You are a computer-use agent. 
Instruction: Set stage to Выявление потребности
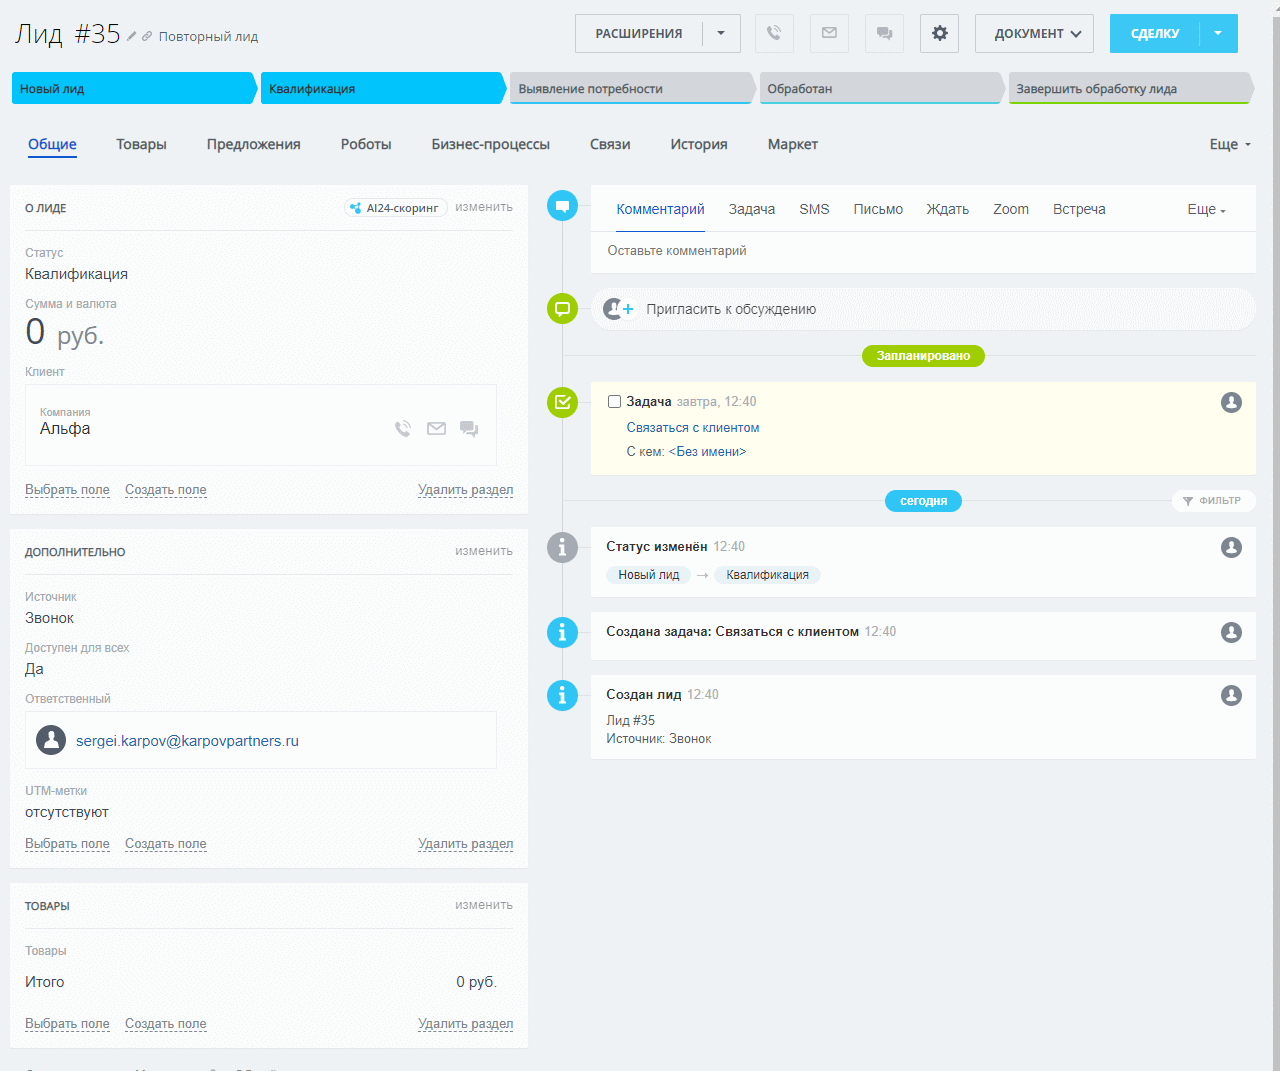[630, 88]
